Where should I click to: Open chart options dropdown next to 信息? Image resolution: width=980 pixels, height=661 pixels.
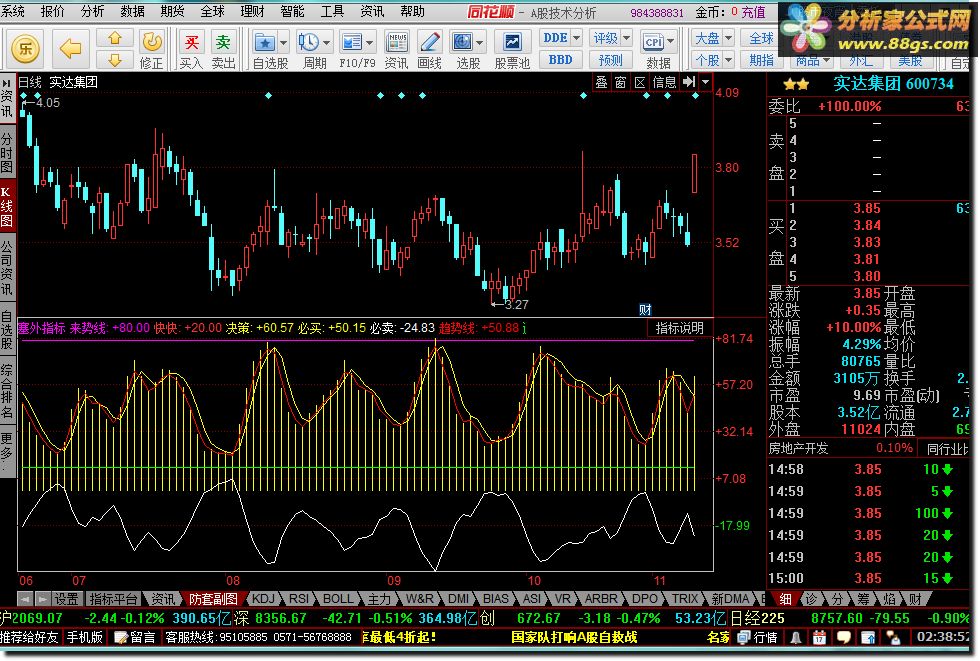[706, 82]
